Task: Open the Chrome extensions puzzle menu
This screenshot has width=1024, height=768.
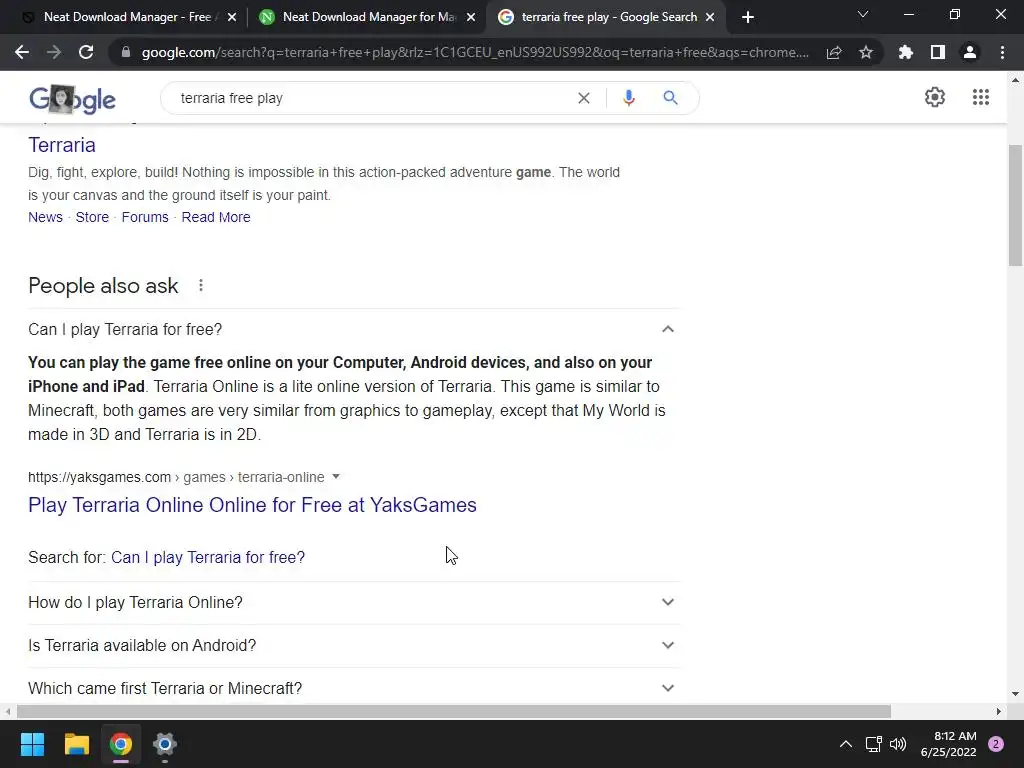Action: (906, 52)
